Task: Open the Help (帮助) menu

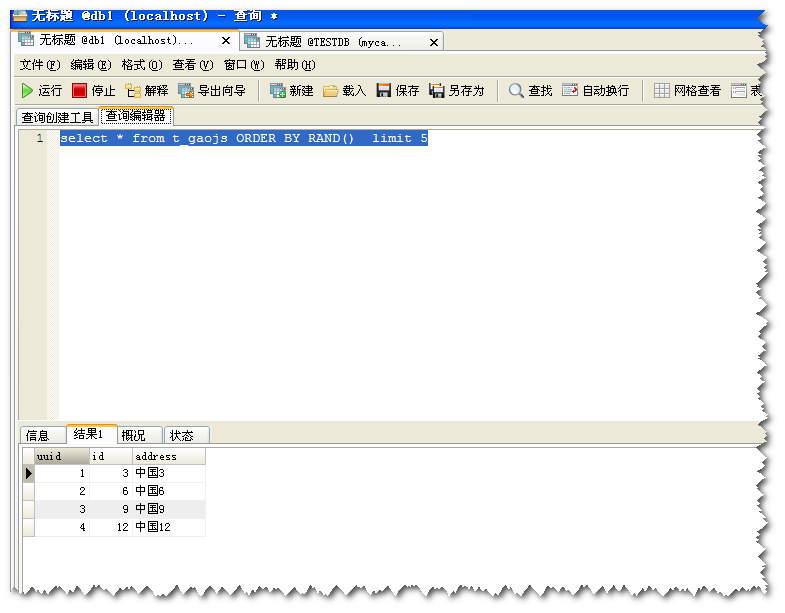Action: (x=295, y=65)
